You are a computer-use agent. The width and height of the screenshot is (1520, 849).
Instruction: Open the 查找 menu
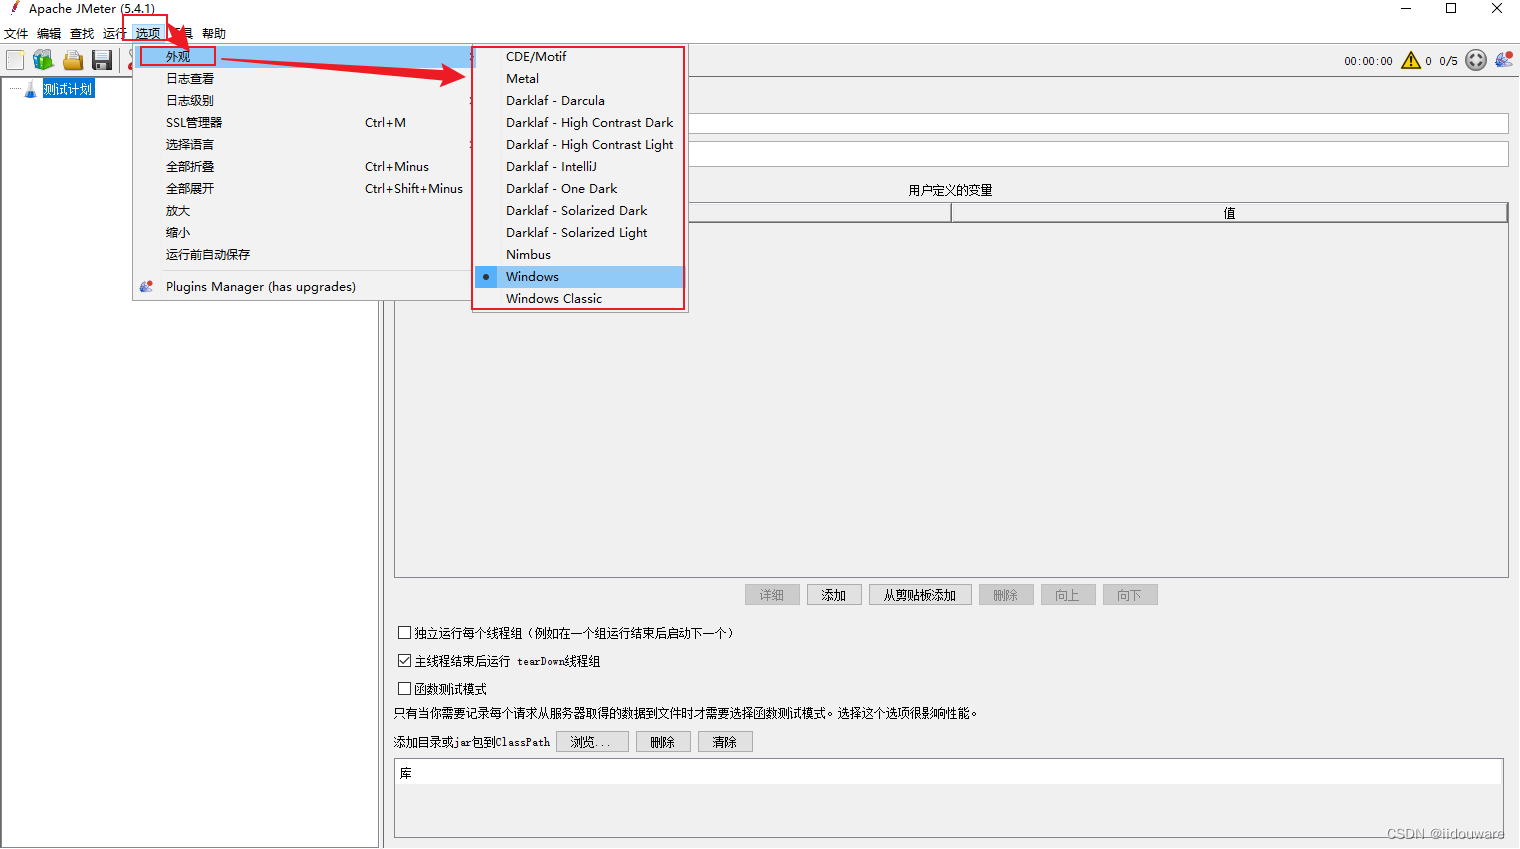click(x=82, y=33)
